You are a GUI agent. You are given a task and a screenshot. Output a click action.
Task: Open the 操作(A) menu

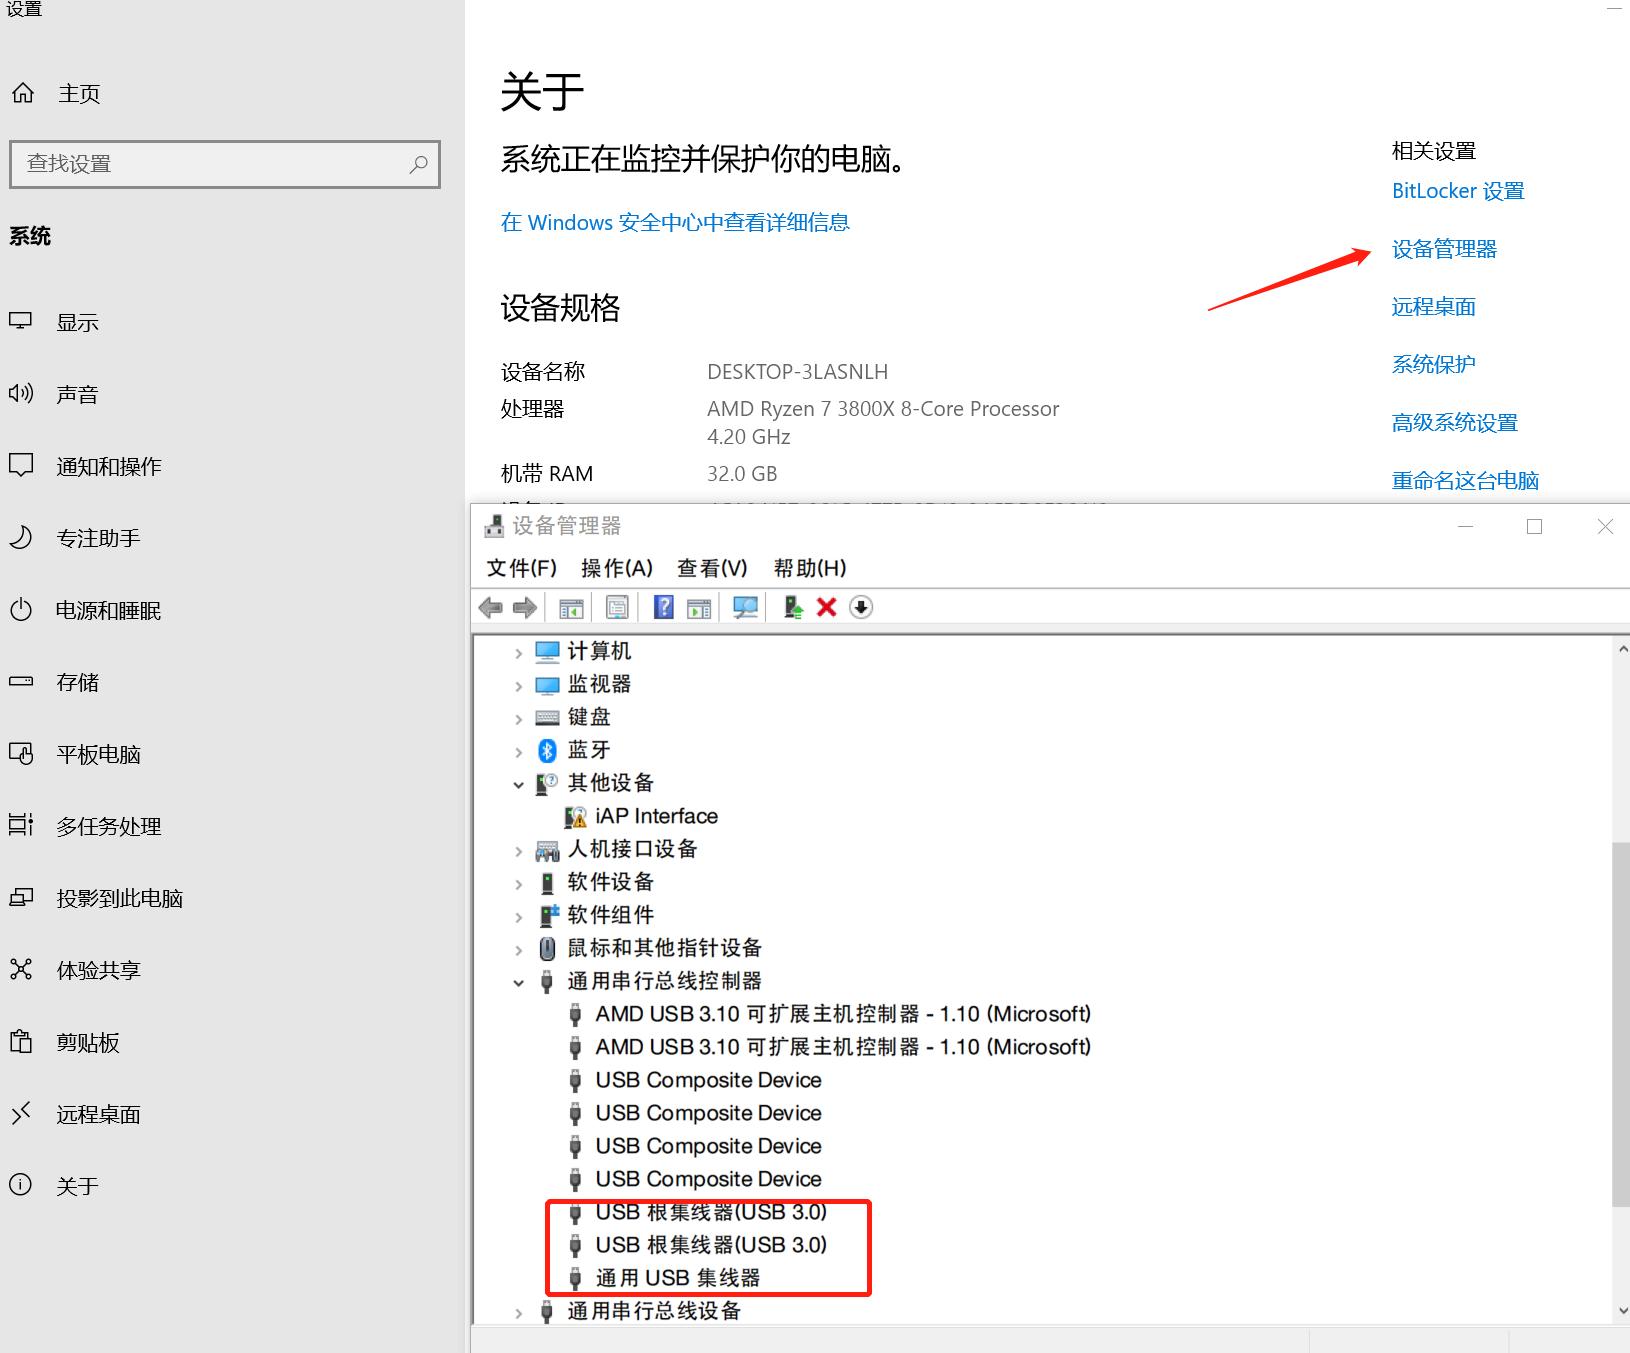[x=618, y=568]
